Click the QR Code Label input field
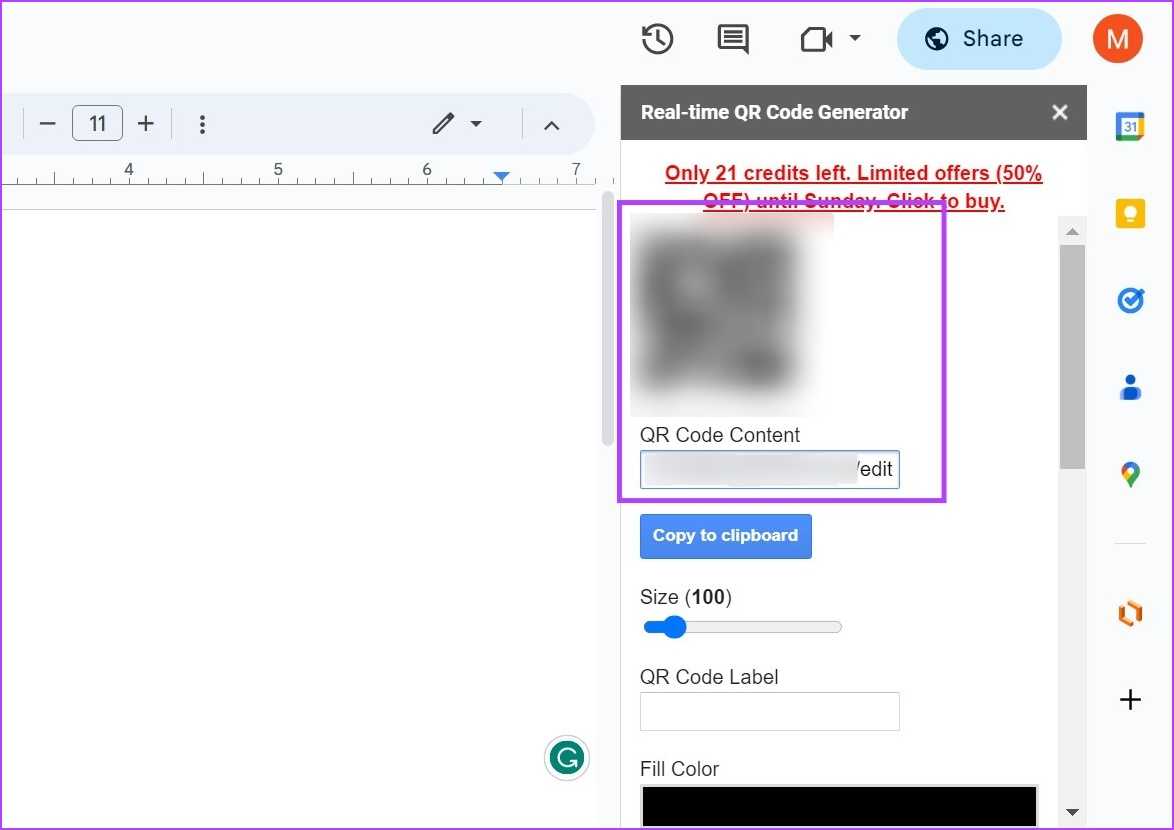Image resolution: width=1174 pixels, height=830 pixels. (x=769, y=711)
